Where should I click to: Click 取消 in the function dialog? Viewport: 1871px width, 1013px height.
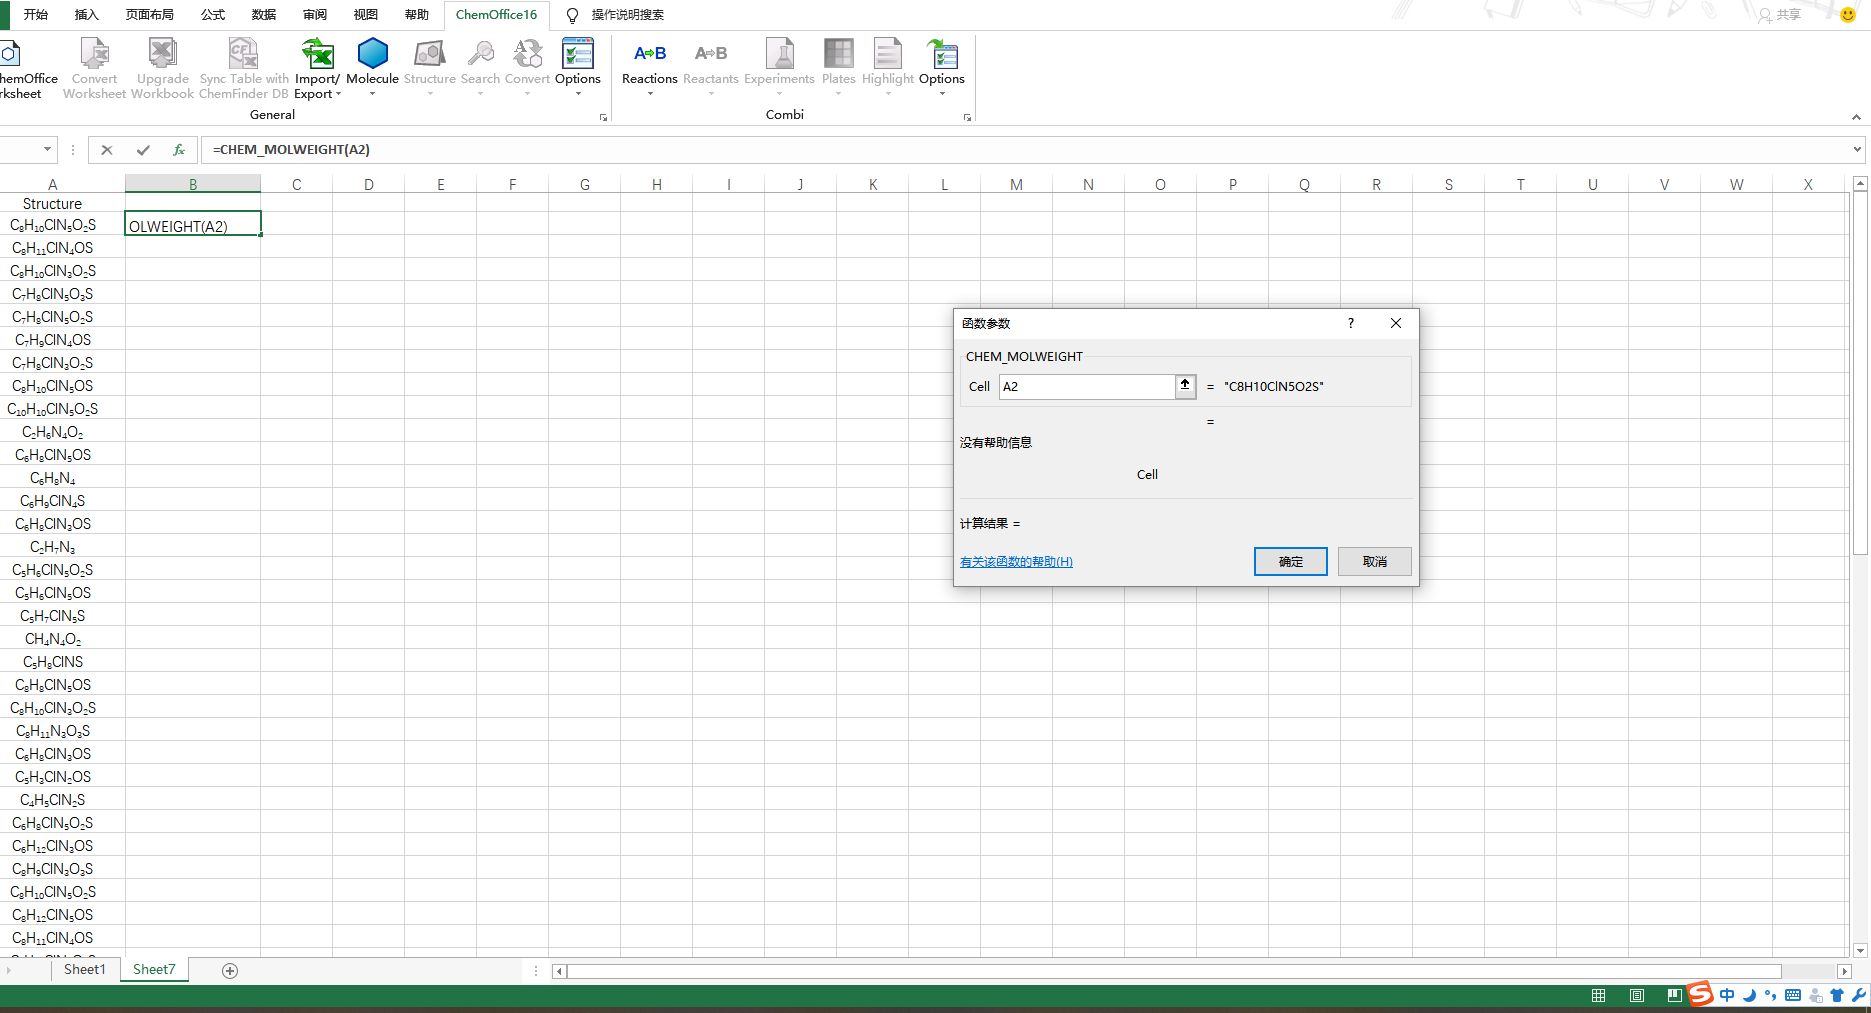[x=1375, y=562]
